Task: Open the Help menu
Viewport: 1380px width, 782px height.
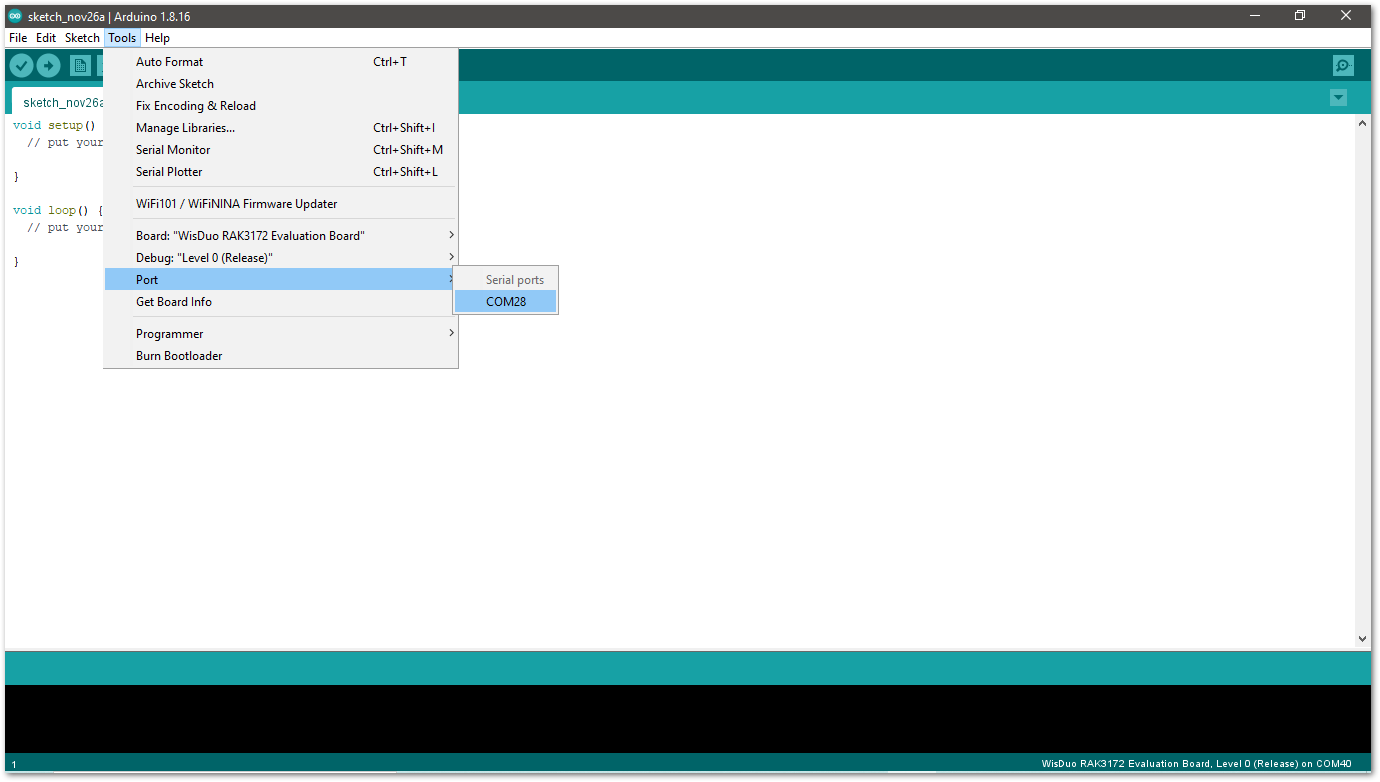Action: (x=157, y=38)
